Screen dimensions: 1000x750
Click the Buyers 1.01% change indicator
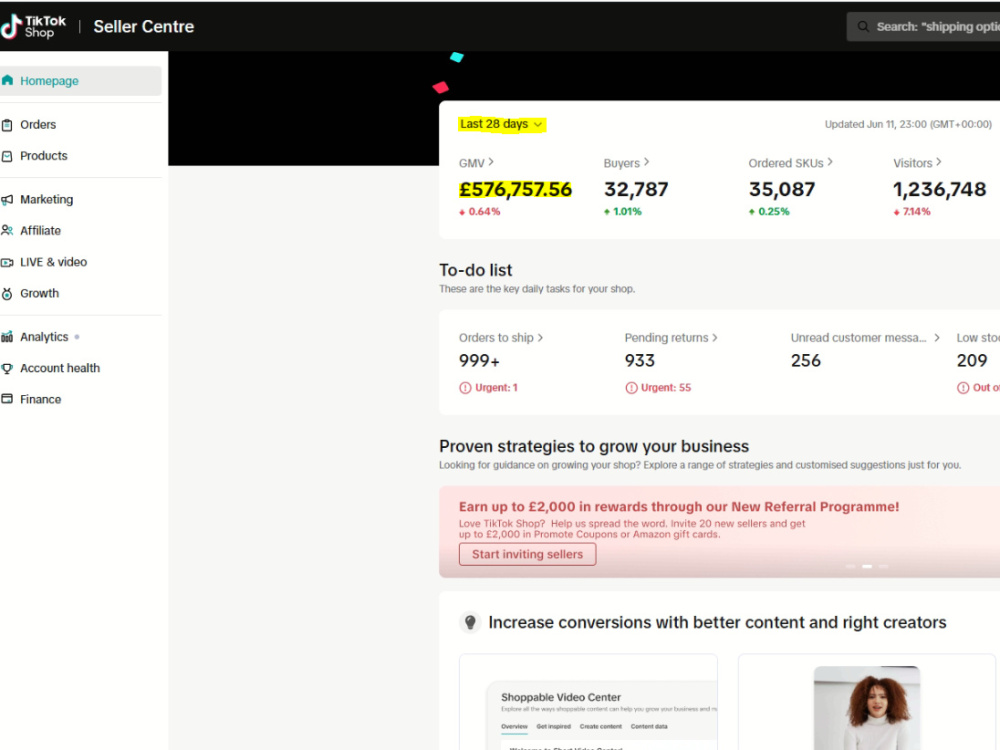pos(622,212)
